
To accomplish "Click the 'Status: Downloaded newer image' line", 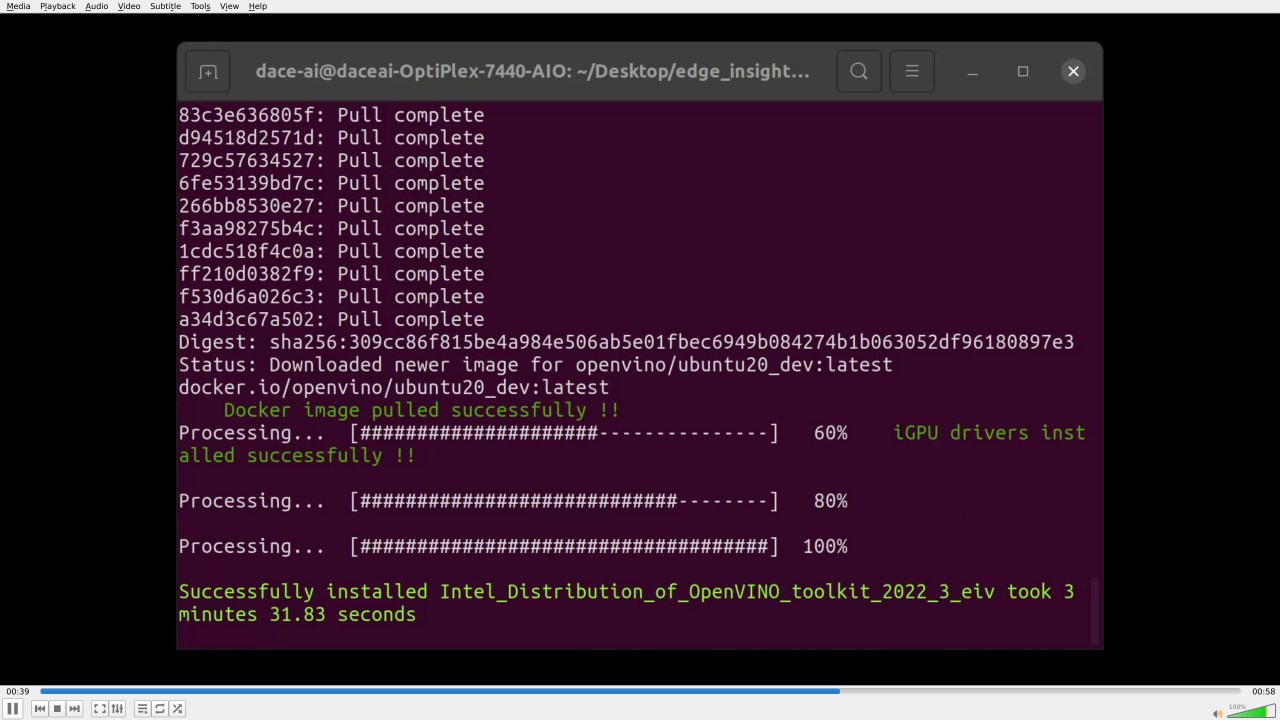I will [x=535, y=365].
